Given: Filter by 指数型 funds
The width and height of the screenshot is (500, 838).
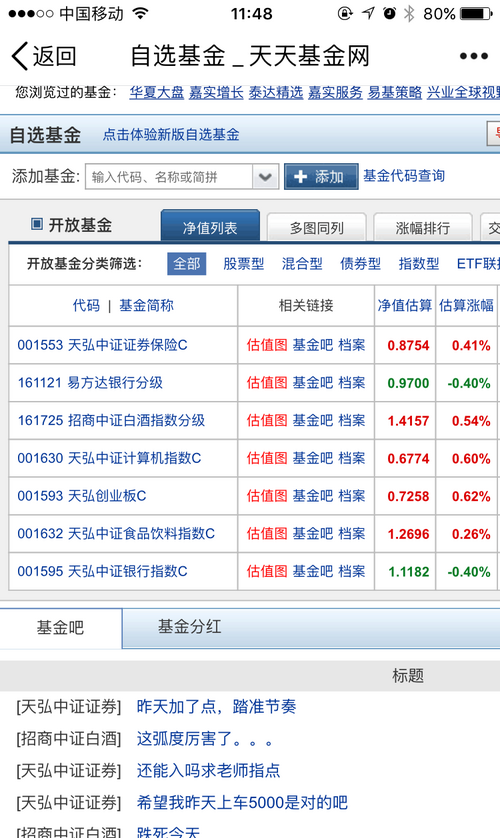Looking at the screenshot, I should pos(419,263).
